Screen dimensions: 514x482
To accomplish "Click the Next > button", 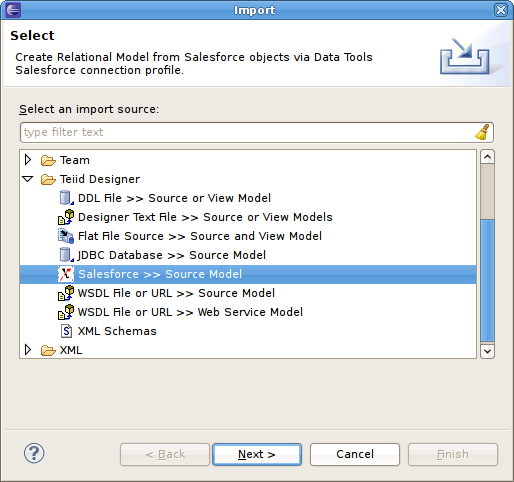I will click(x=257, y=454).
